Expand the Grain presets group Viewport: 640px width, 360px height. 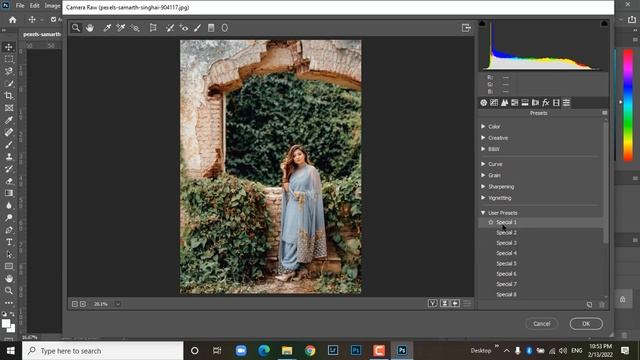483,175
